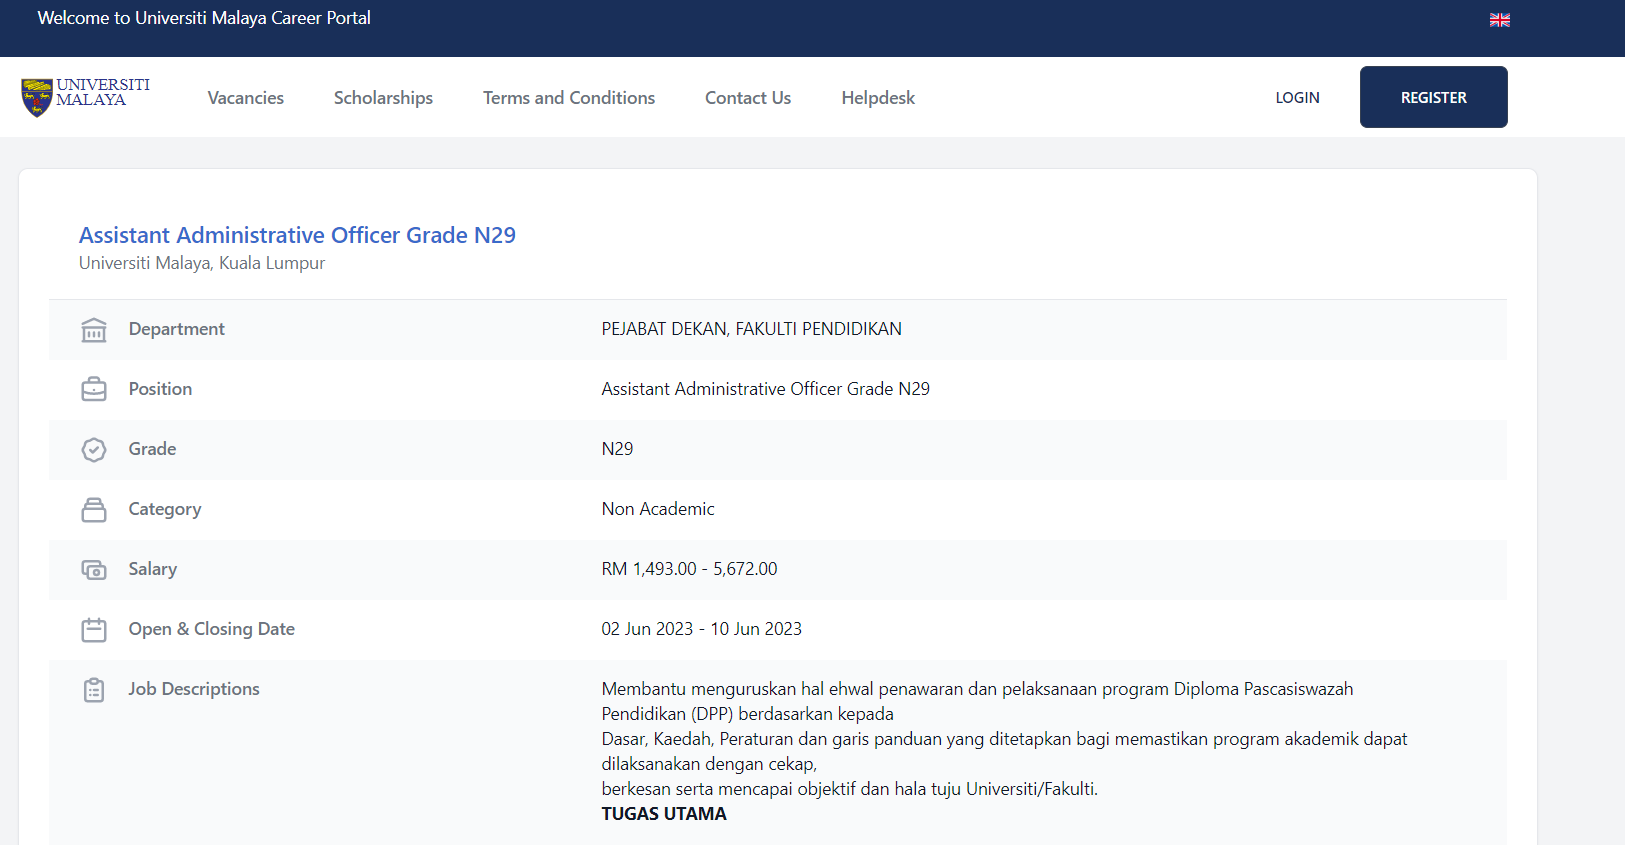Image resolution: width=1625 pixels, height=845 pixels.
Task: Navigate to Contact Us
Action: [748, 98]
